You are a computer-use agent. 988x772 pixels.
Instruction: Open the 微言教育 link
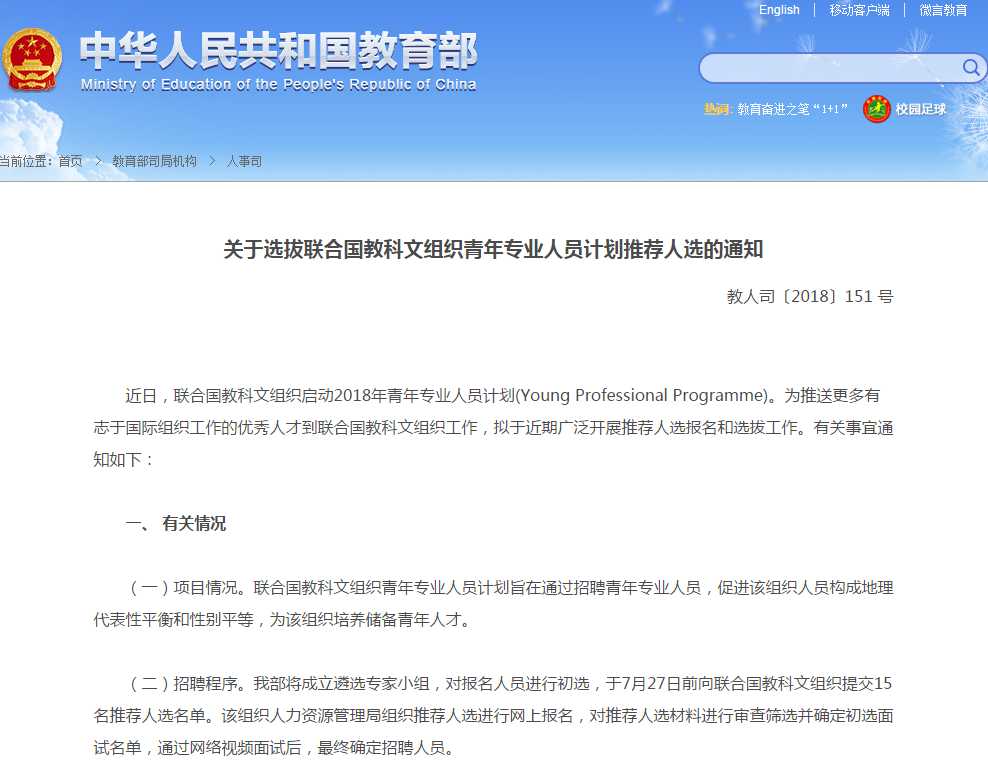coord(943,10)
